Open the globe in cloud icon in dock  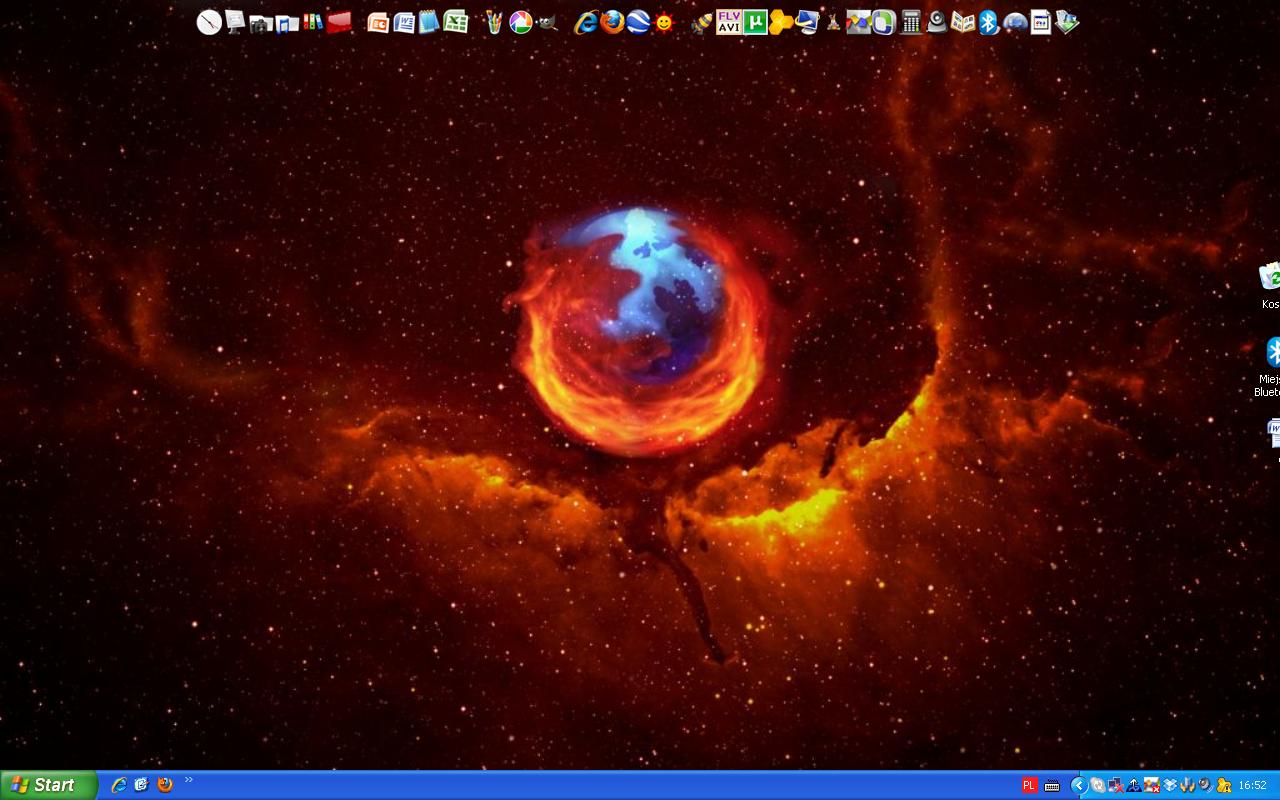coord(1015,23)
